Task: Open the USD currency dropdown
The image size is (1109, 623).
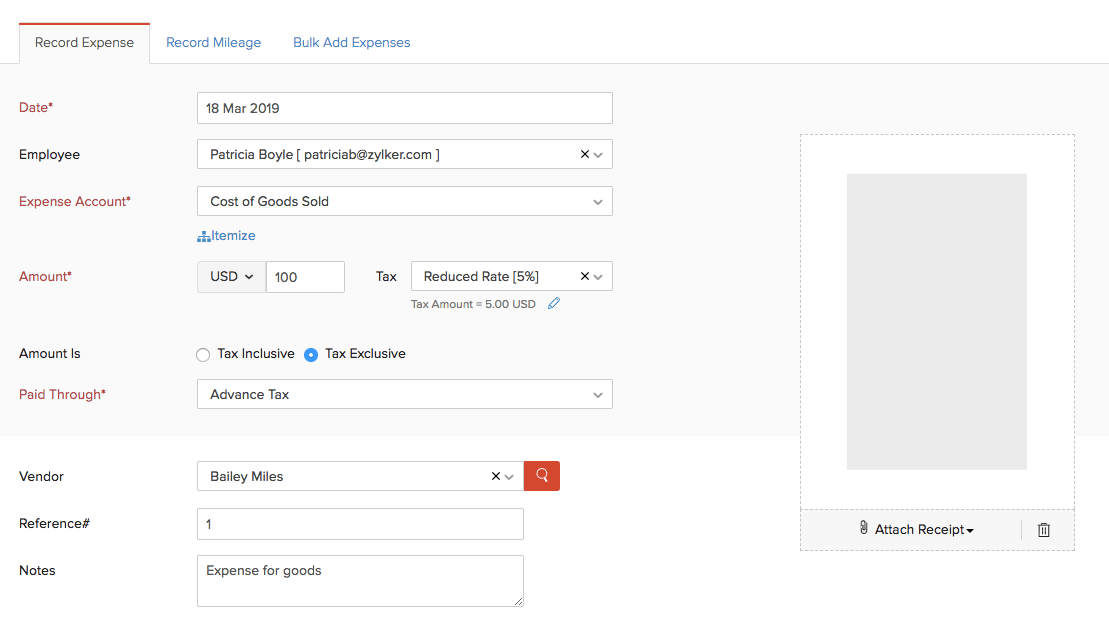Action: [231, 277]
